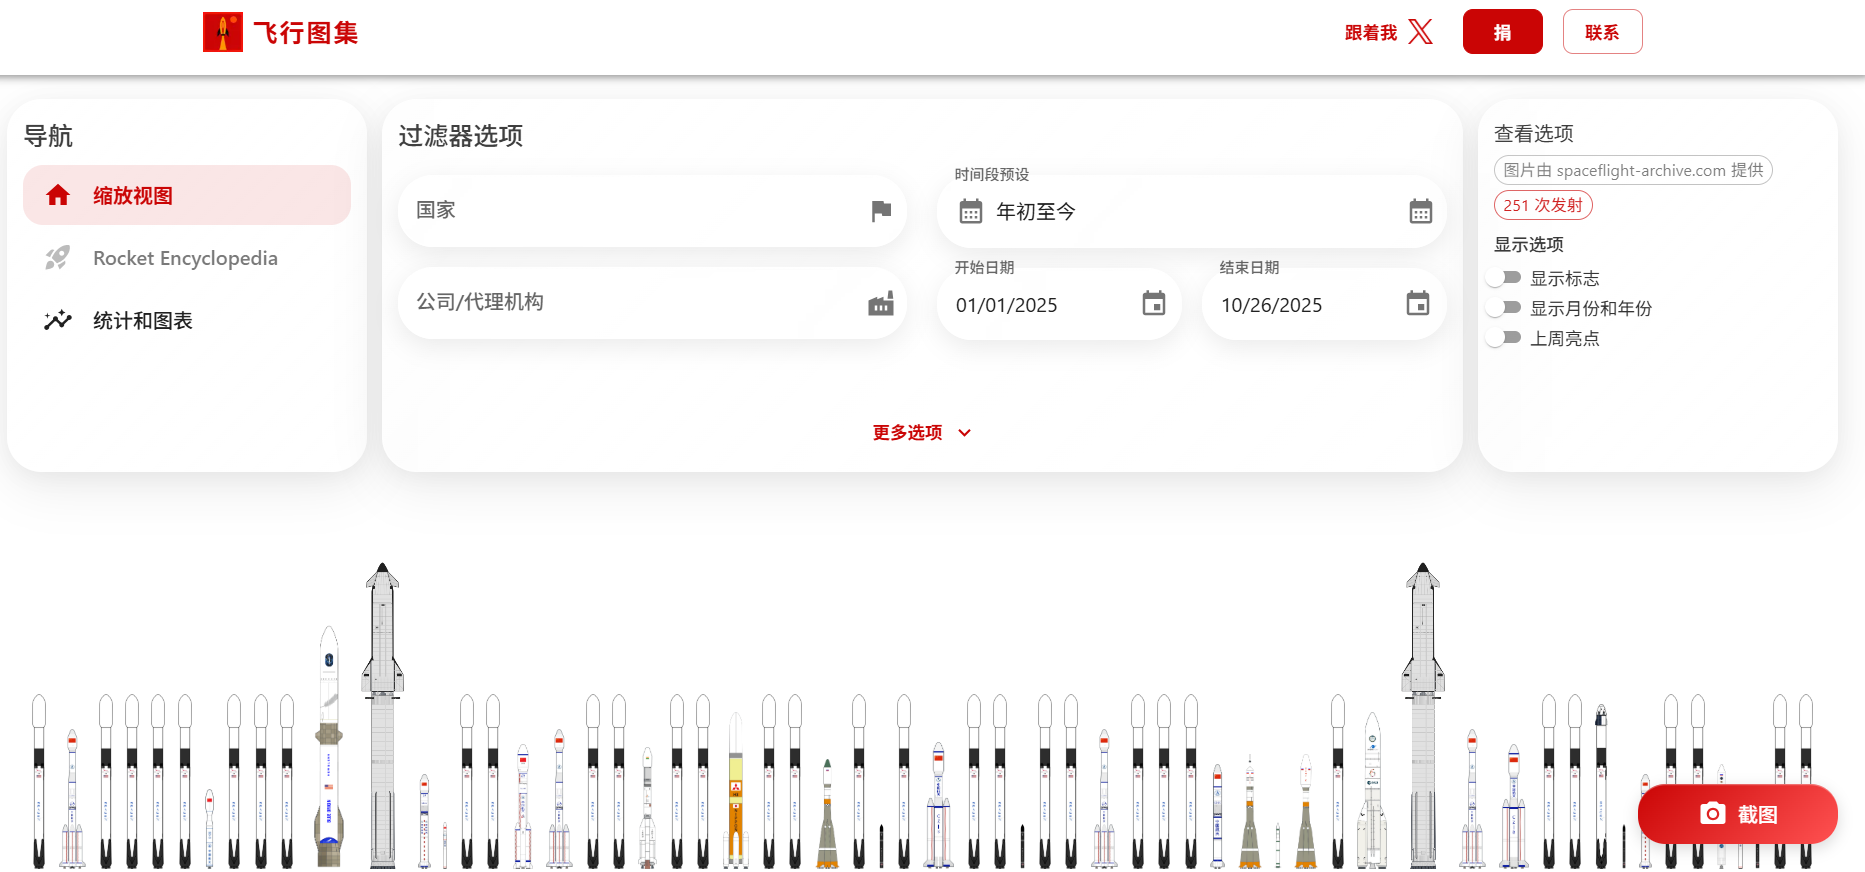Viewport: 1865px width, 872px height.
Task: Click the 联系 button
Action: tap(1601, 32)
